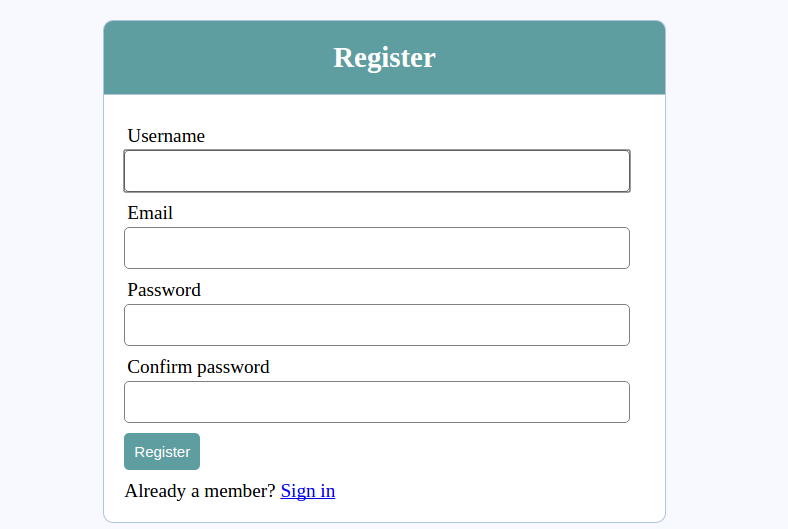This screenshot has width=788, height=529.
Task: Click the Confirm password label
Action: [198, 367]
